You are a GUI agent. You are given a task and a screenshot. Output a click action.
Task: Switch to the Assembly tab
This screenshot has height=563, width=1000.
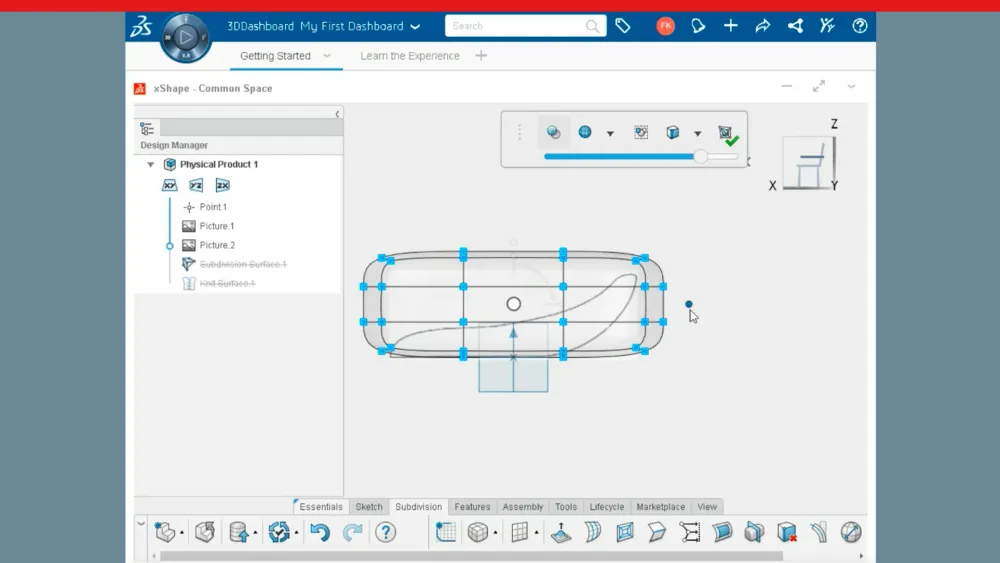click(522, 507)
